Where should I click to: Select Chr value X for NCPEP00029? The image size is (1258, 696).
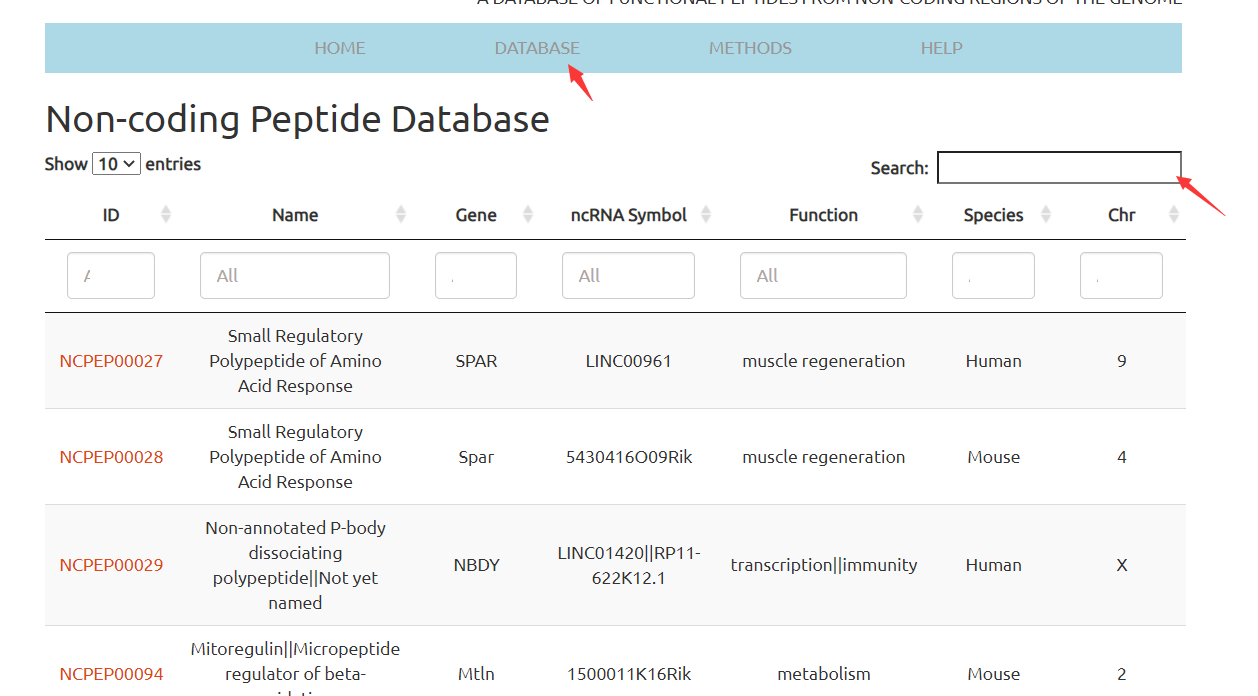(x=1121, y=565)
